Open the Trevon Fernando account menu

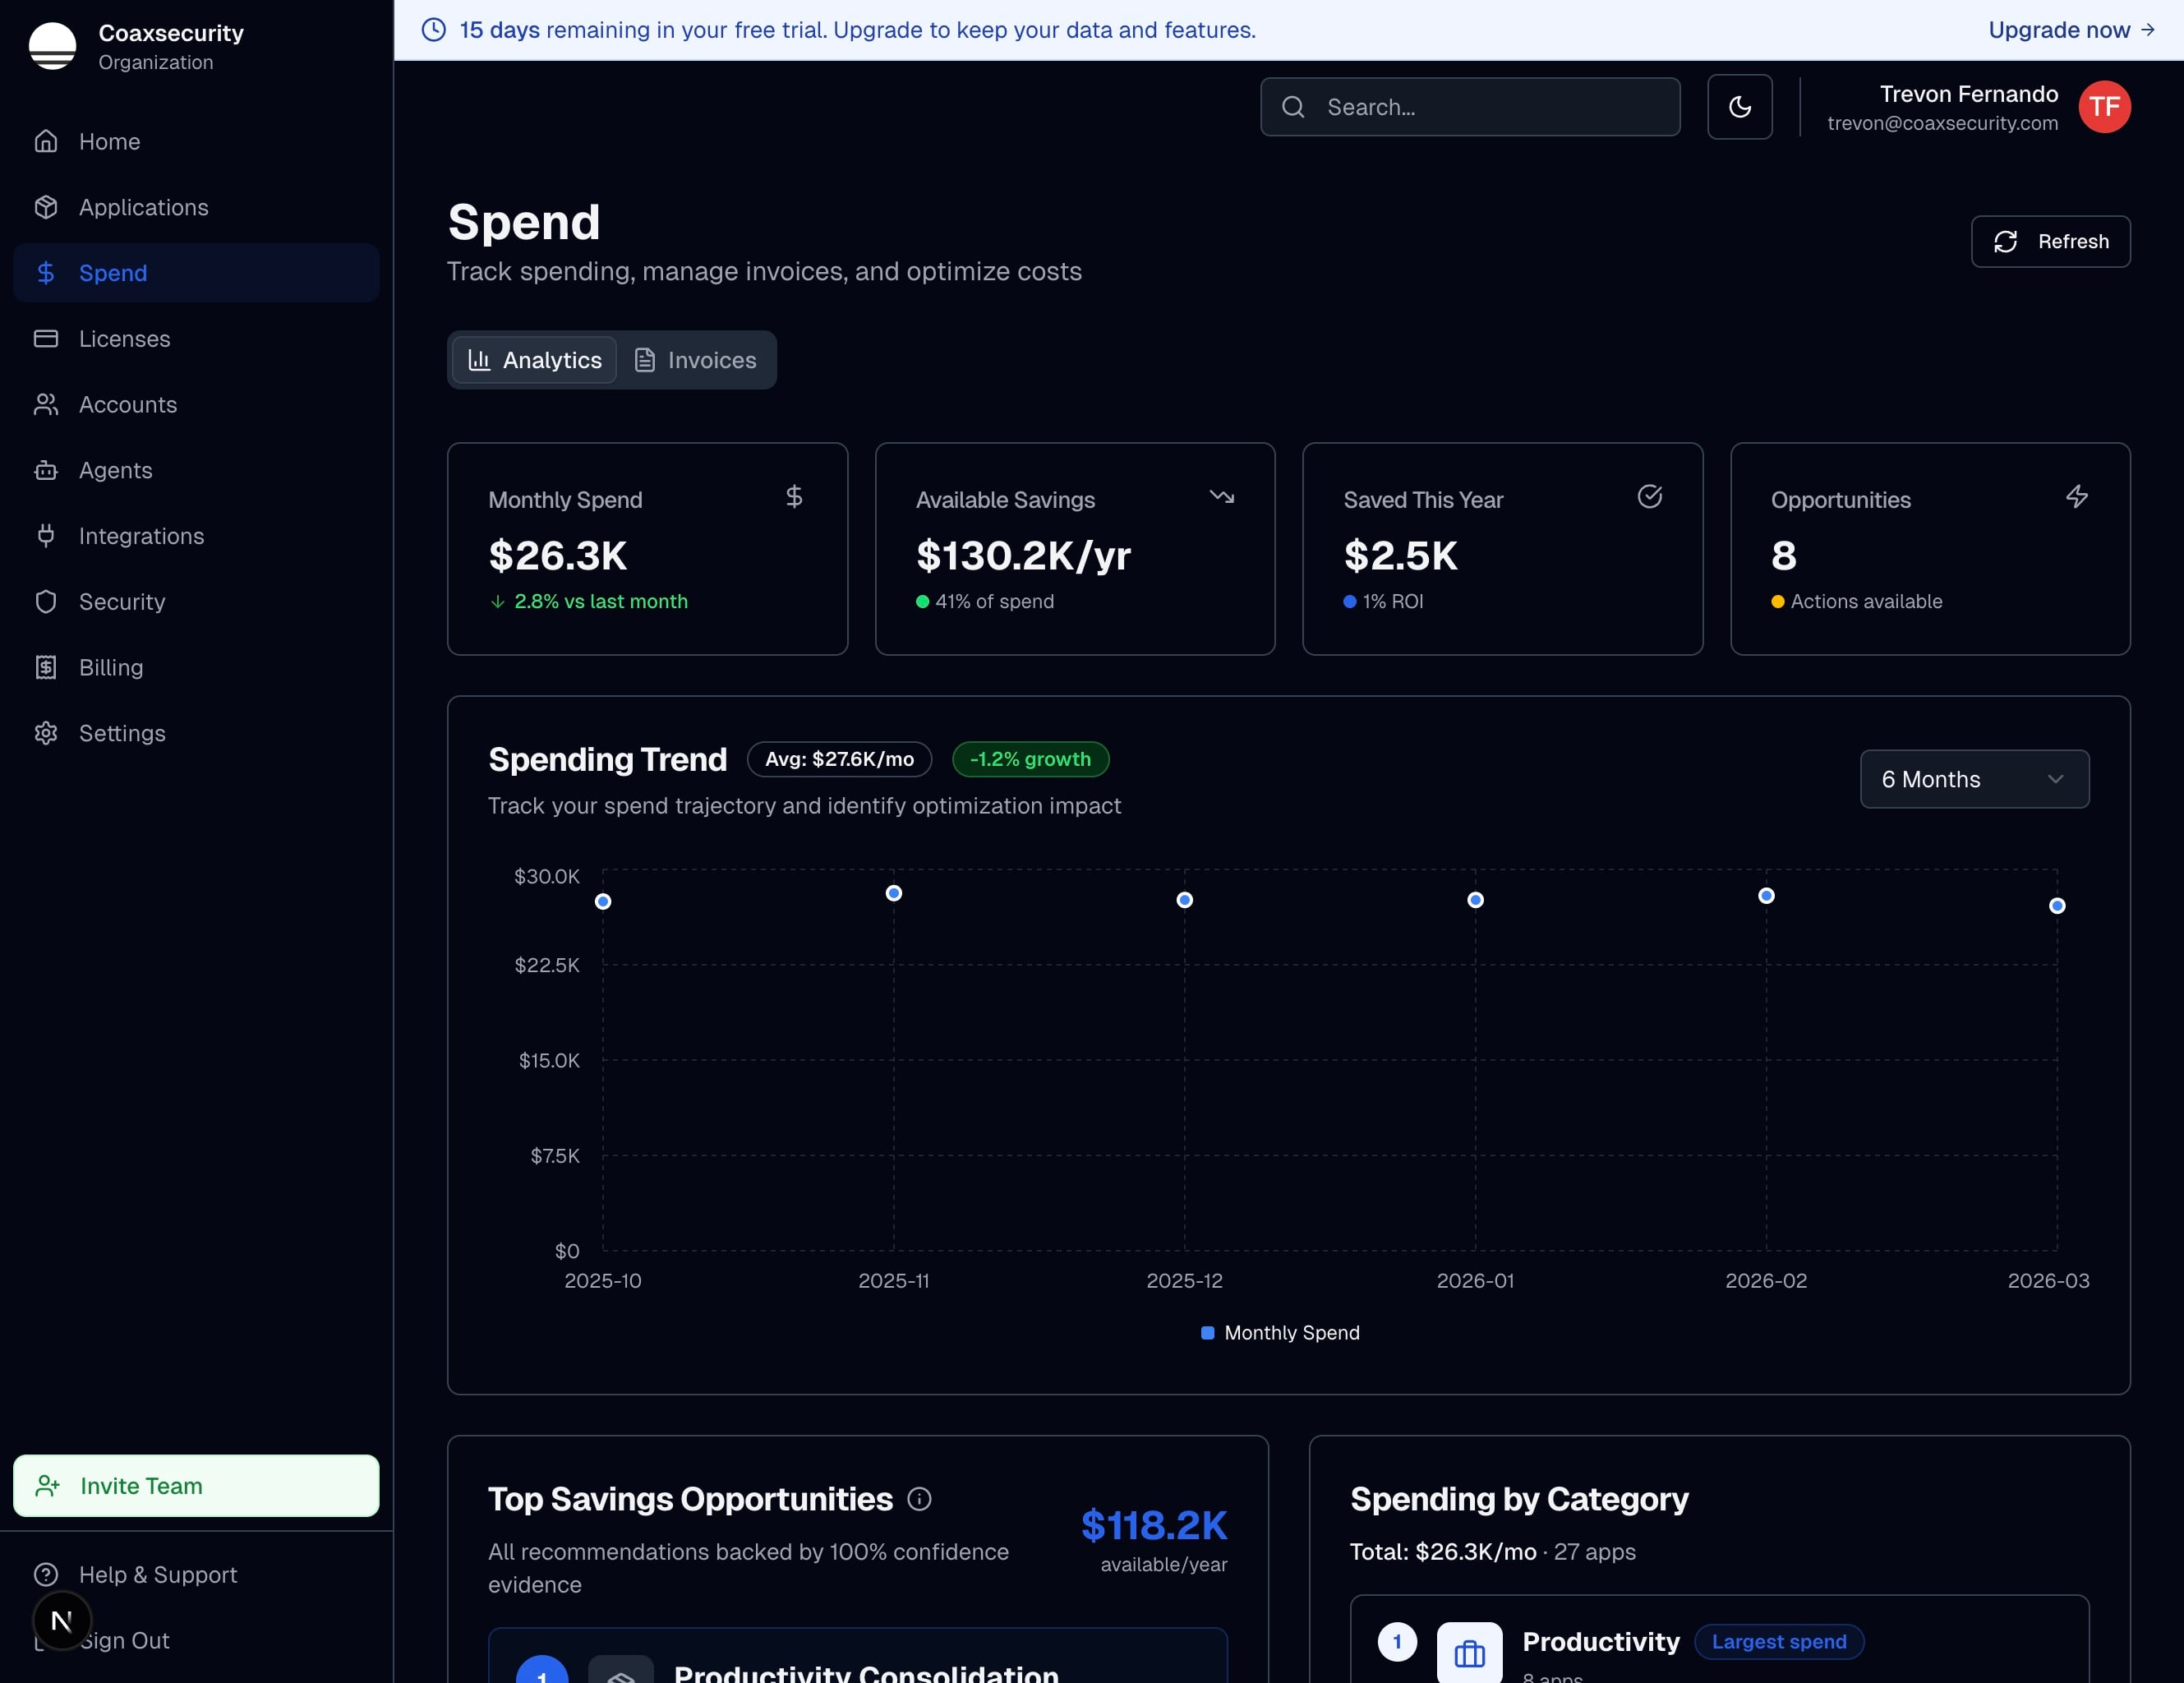(1967, 95)
